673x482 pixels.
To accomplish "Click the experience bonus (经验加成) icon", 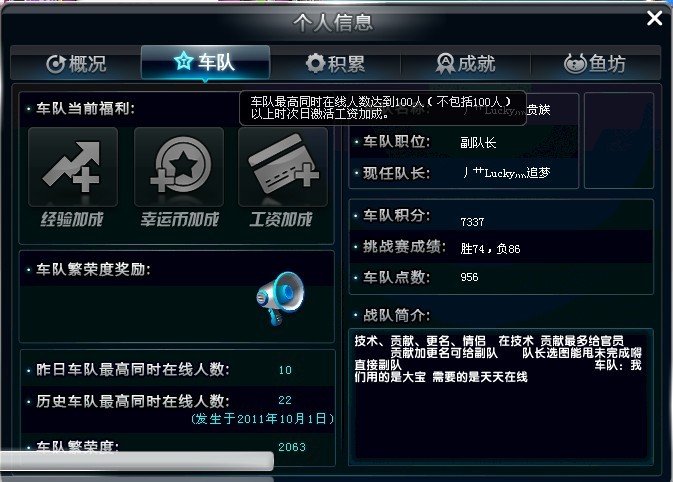I will [x=73, y=167].
